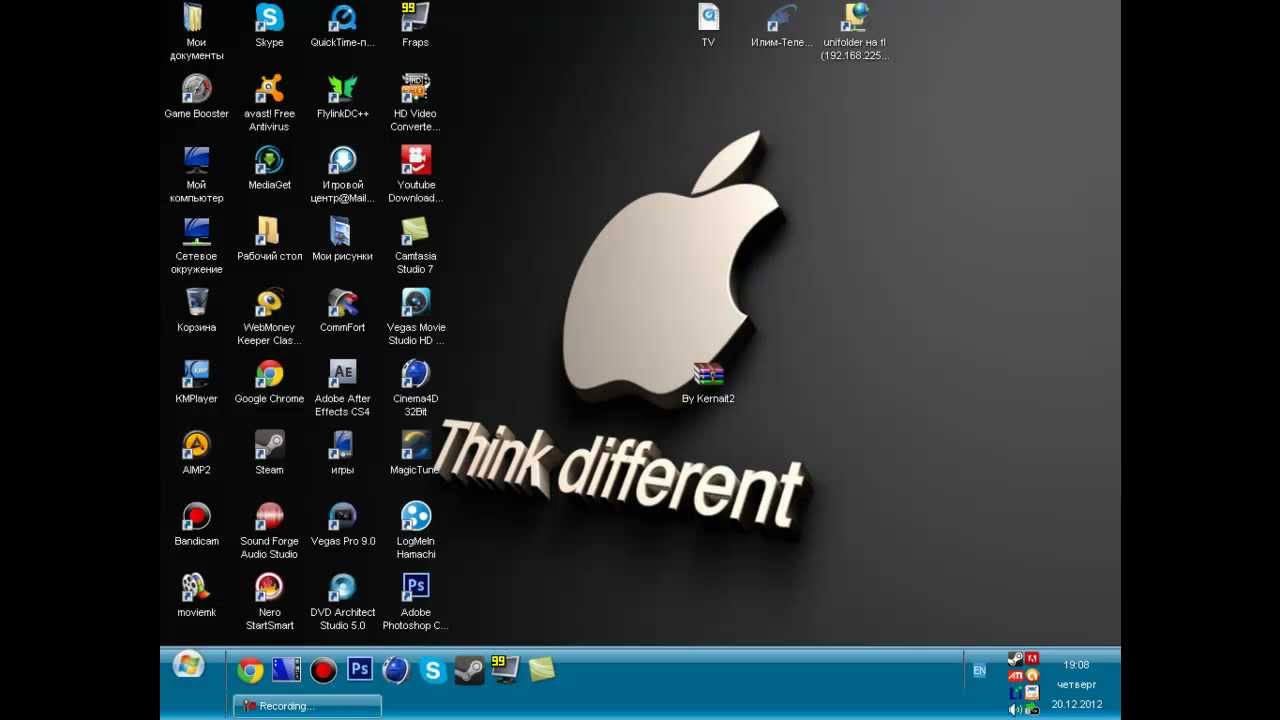1280x720 pixels.
Task: Open Мой компьютер desktop icon
Action: click(x=196, y=174)
